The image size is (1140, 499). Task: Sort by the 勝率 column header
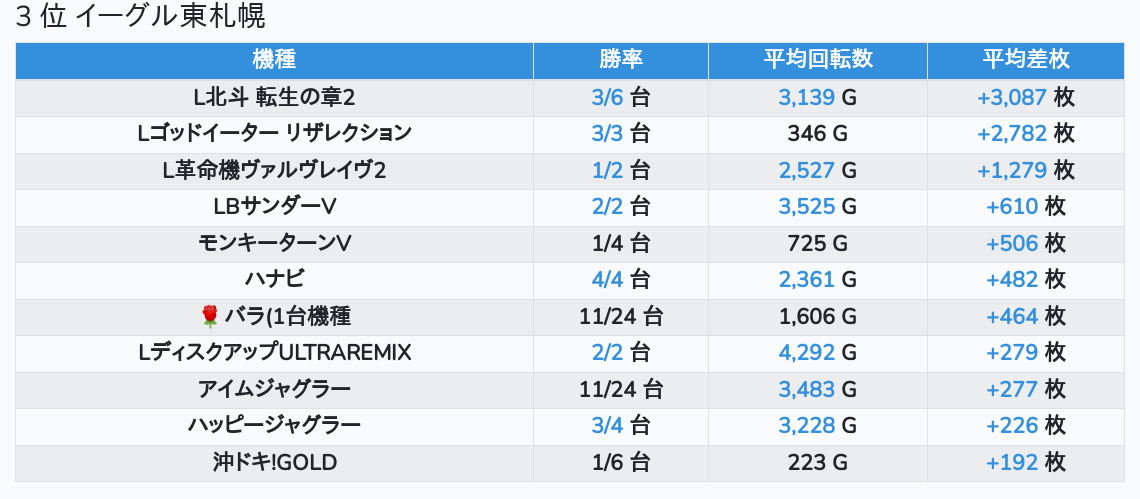coord(621,59)
